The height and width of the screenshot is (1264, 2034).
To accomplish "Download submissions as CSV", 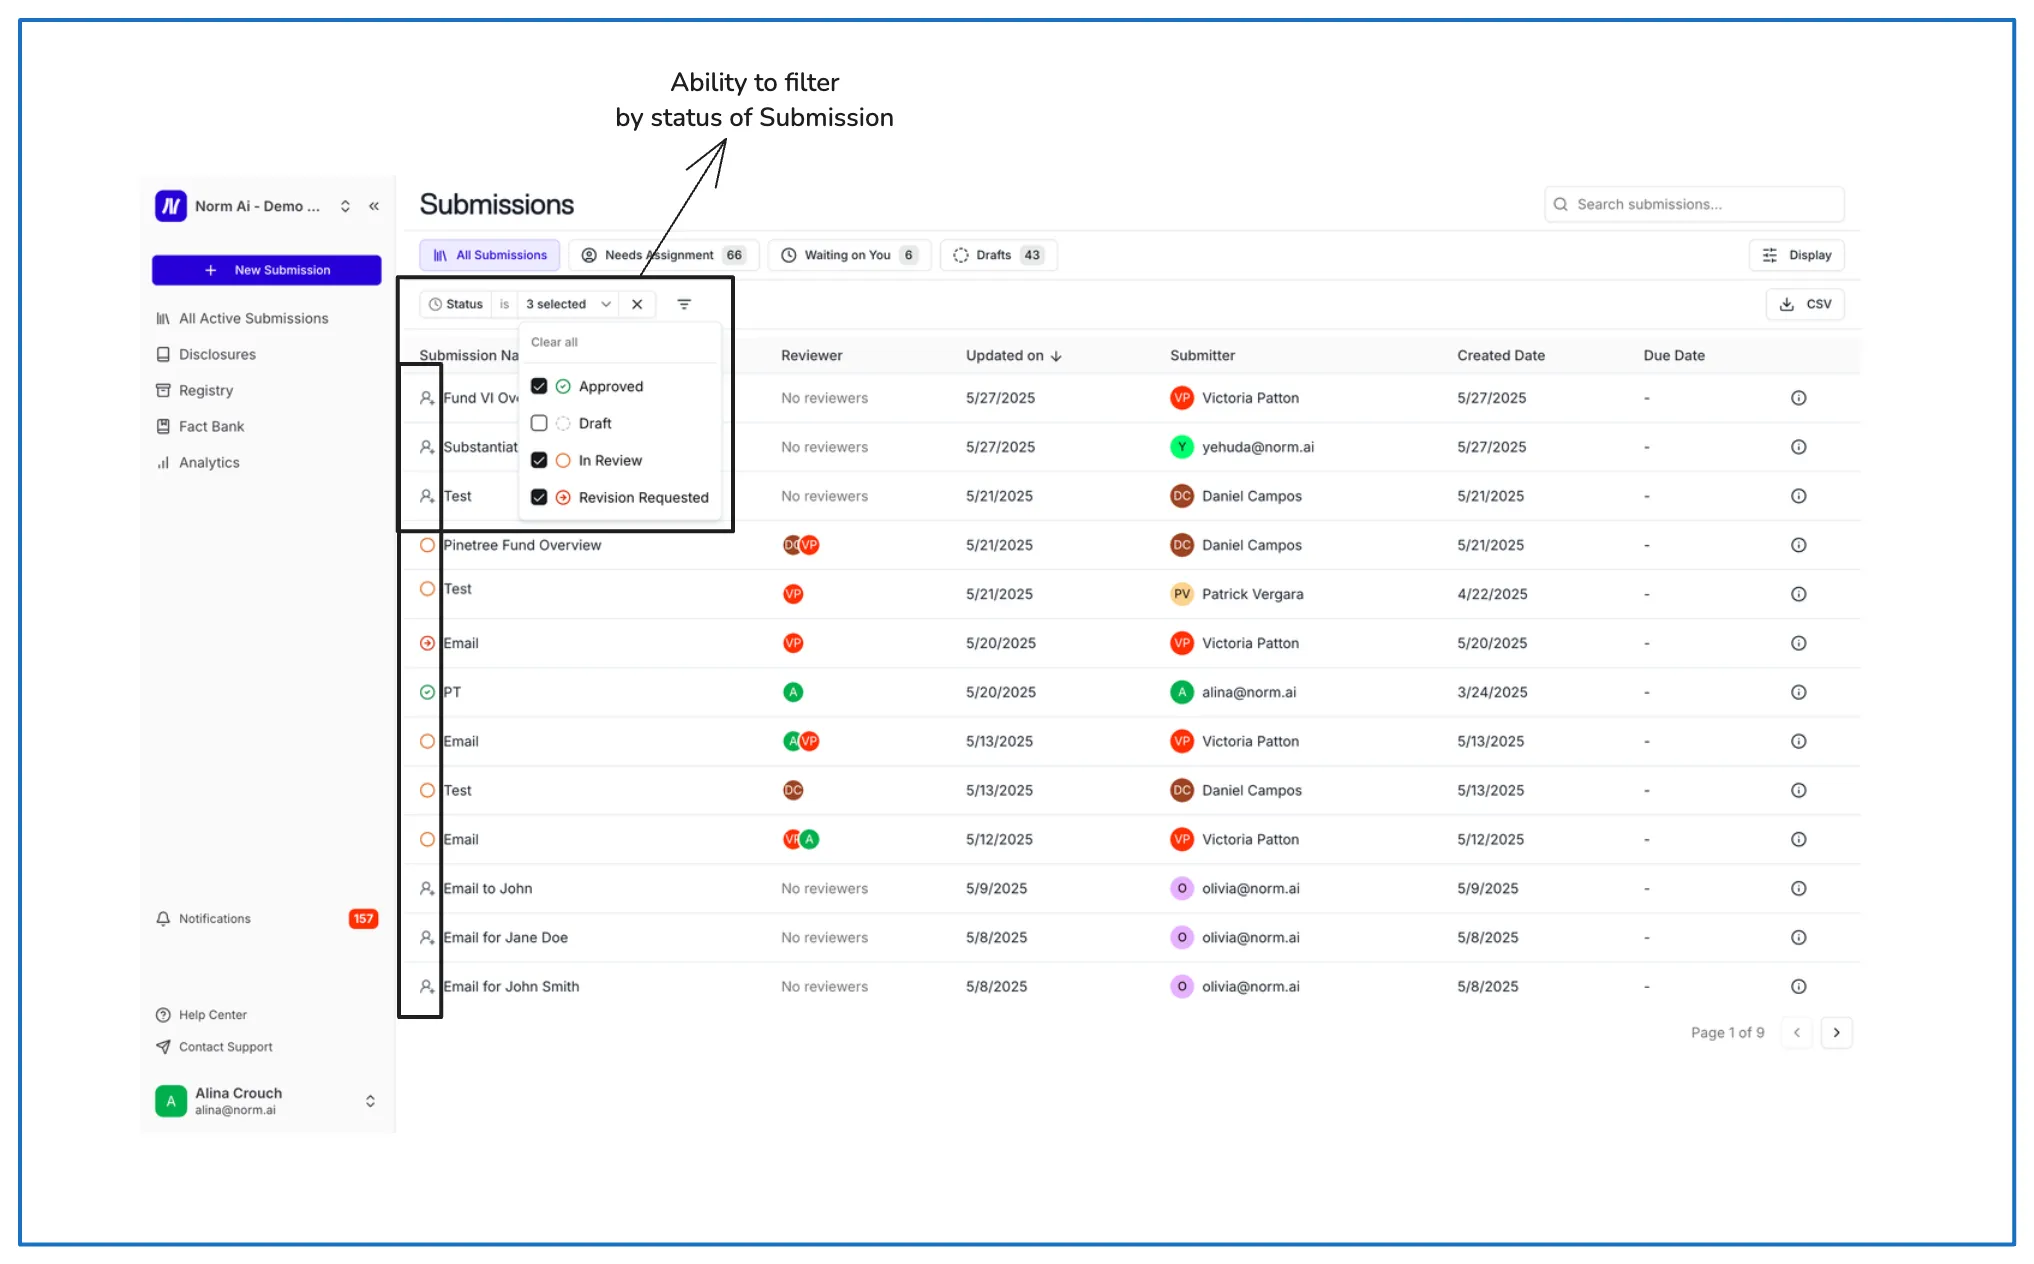I will [x=1805, y=304].
